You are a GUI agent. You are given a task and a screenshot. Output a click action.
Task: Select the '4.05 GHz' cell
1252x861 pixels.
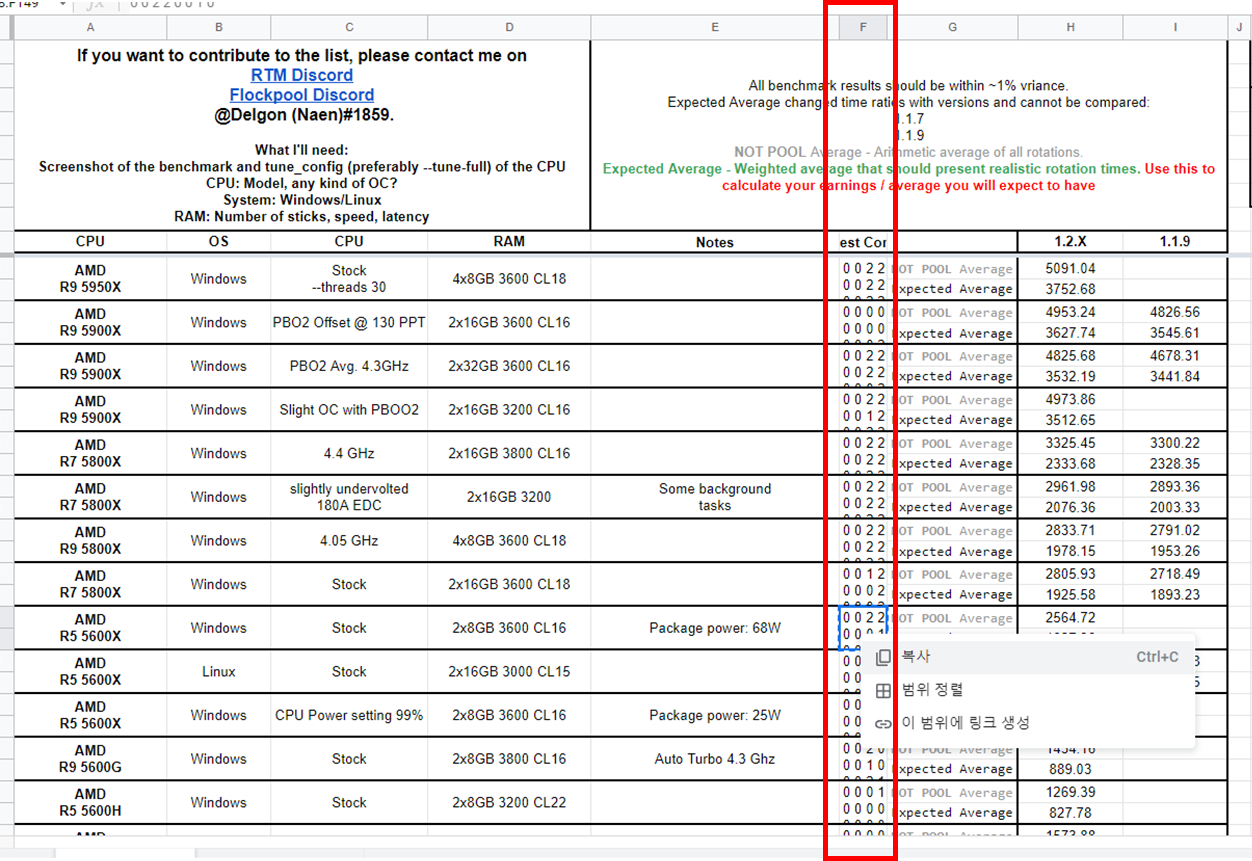coord(349,541)
